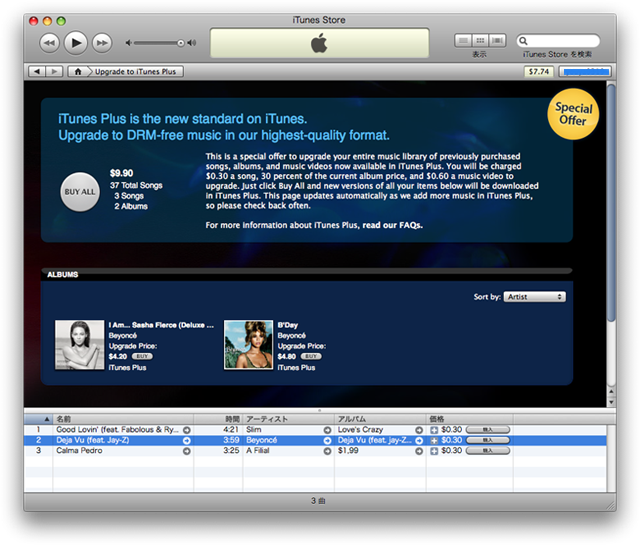Buy the $4.80 B'Day upgrade
Viewport: 640px width, 545px height.
[311, 356]
